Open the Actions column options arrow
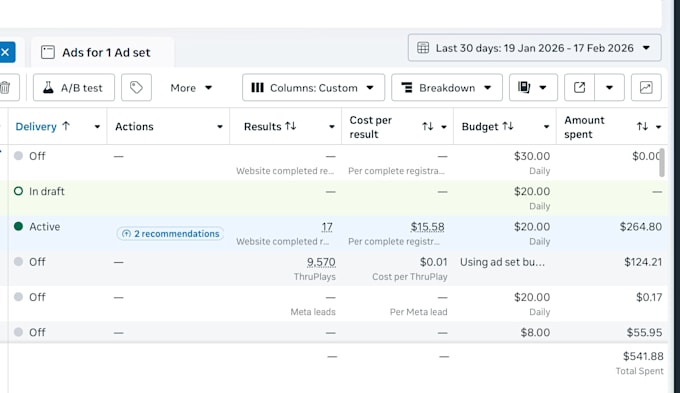Screen dimensions: 680x393 pos(220,127)
